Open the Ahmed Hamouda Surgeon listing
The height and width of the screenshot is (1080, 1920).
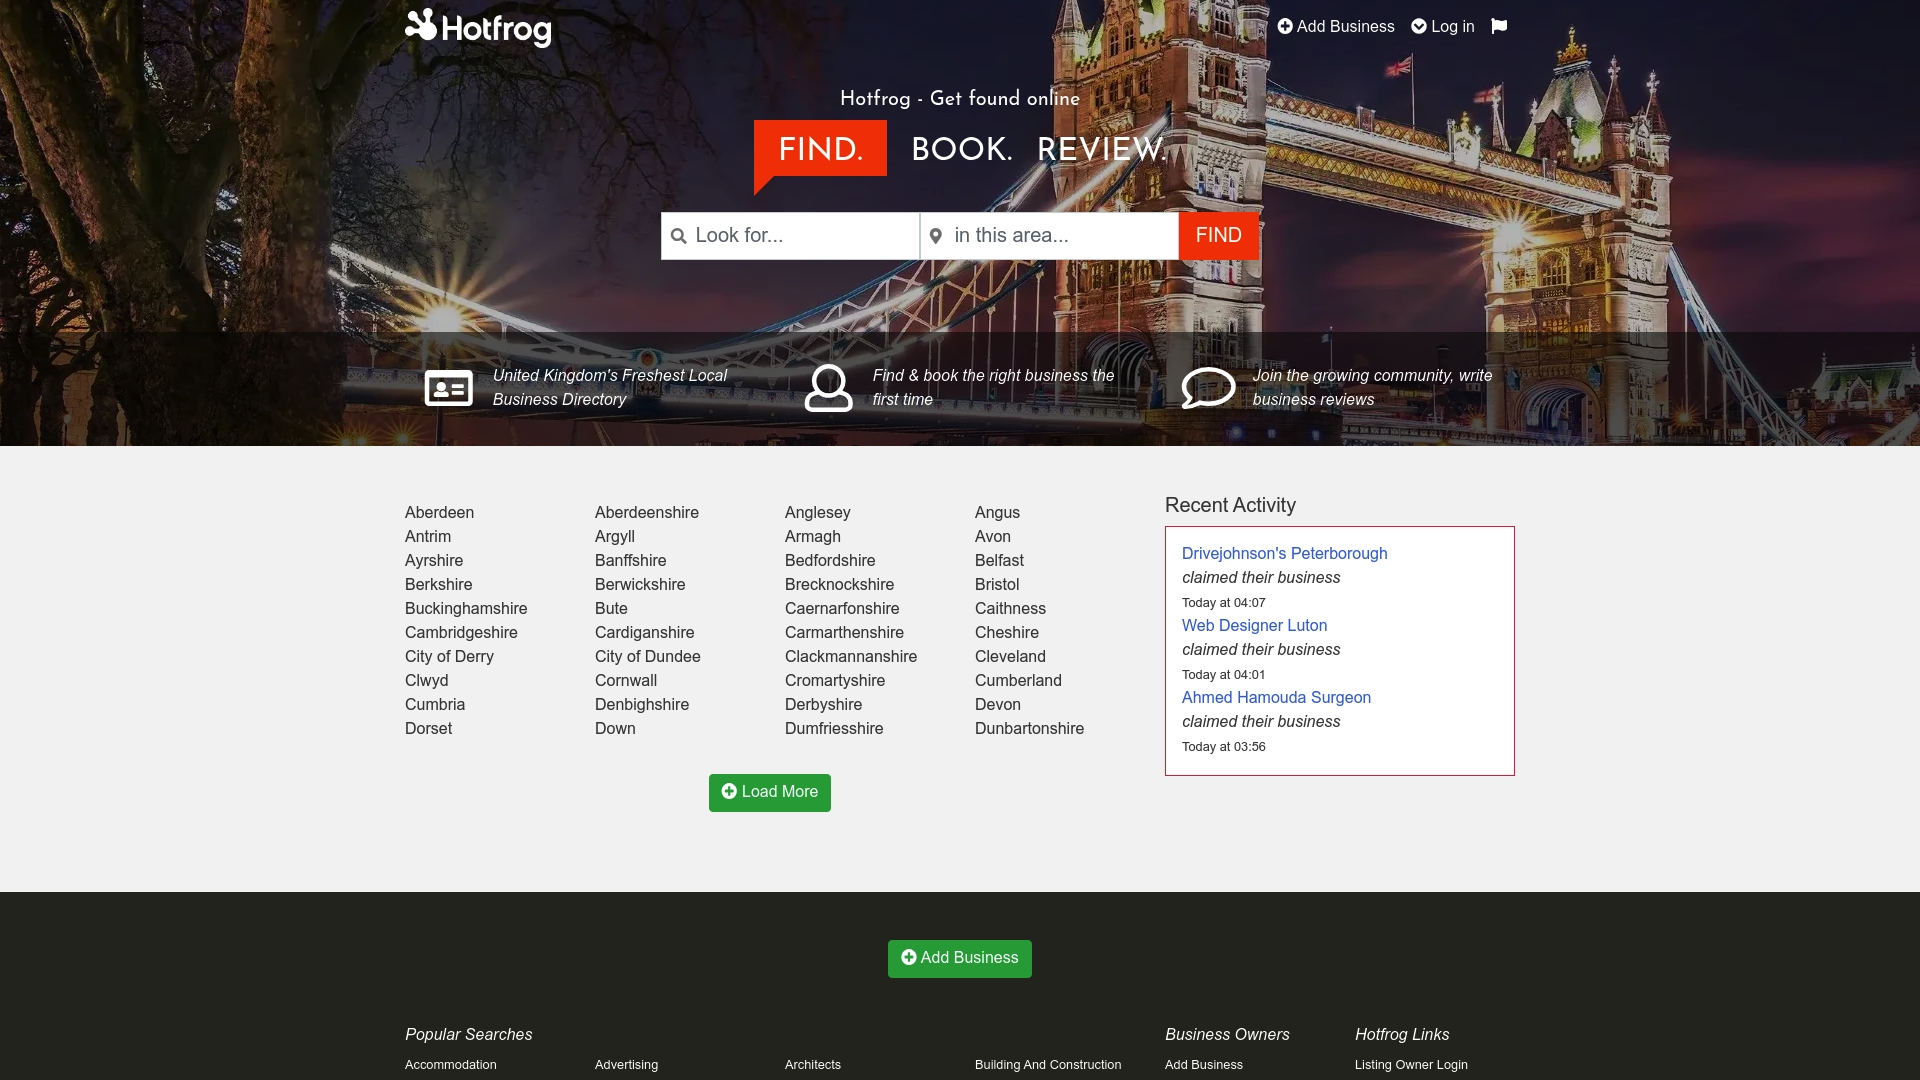pyautogui.click(x=1275, y=697)
